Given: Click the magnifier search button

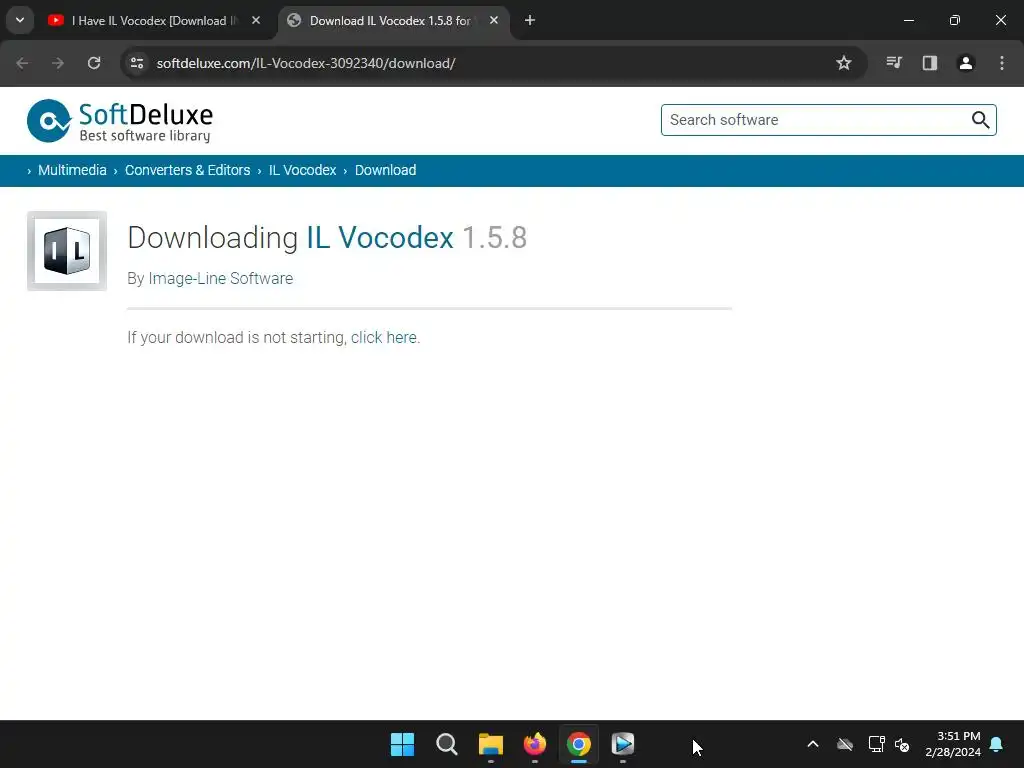Looking at the screenshot, I should [x=980, y=120].
